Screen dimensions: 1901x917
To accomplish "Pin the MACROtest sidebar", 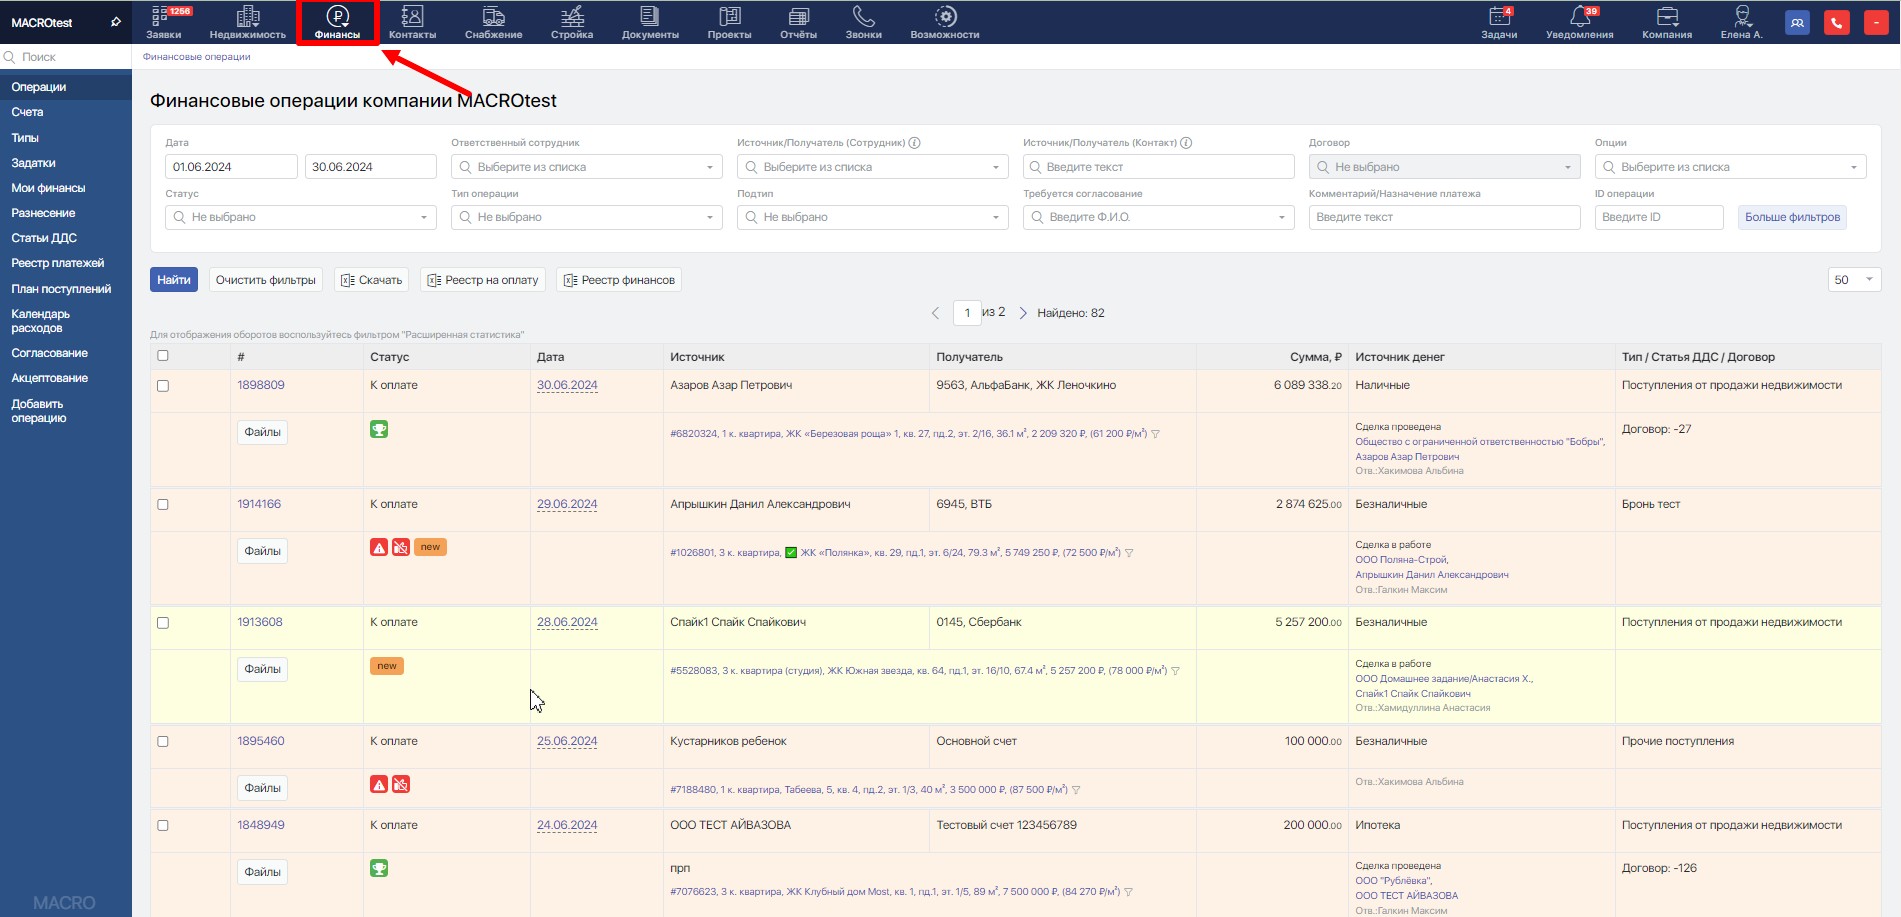I will pyautogui.click(x=116, y=22).
